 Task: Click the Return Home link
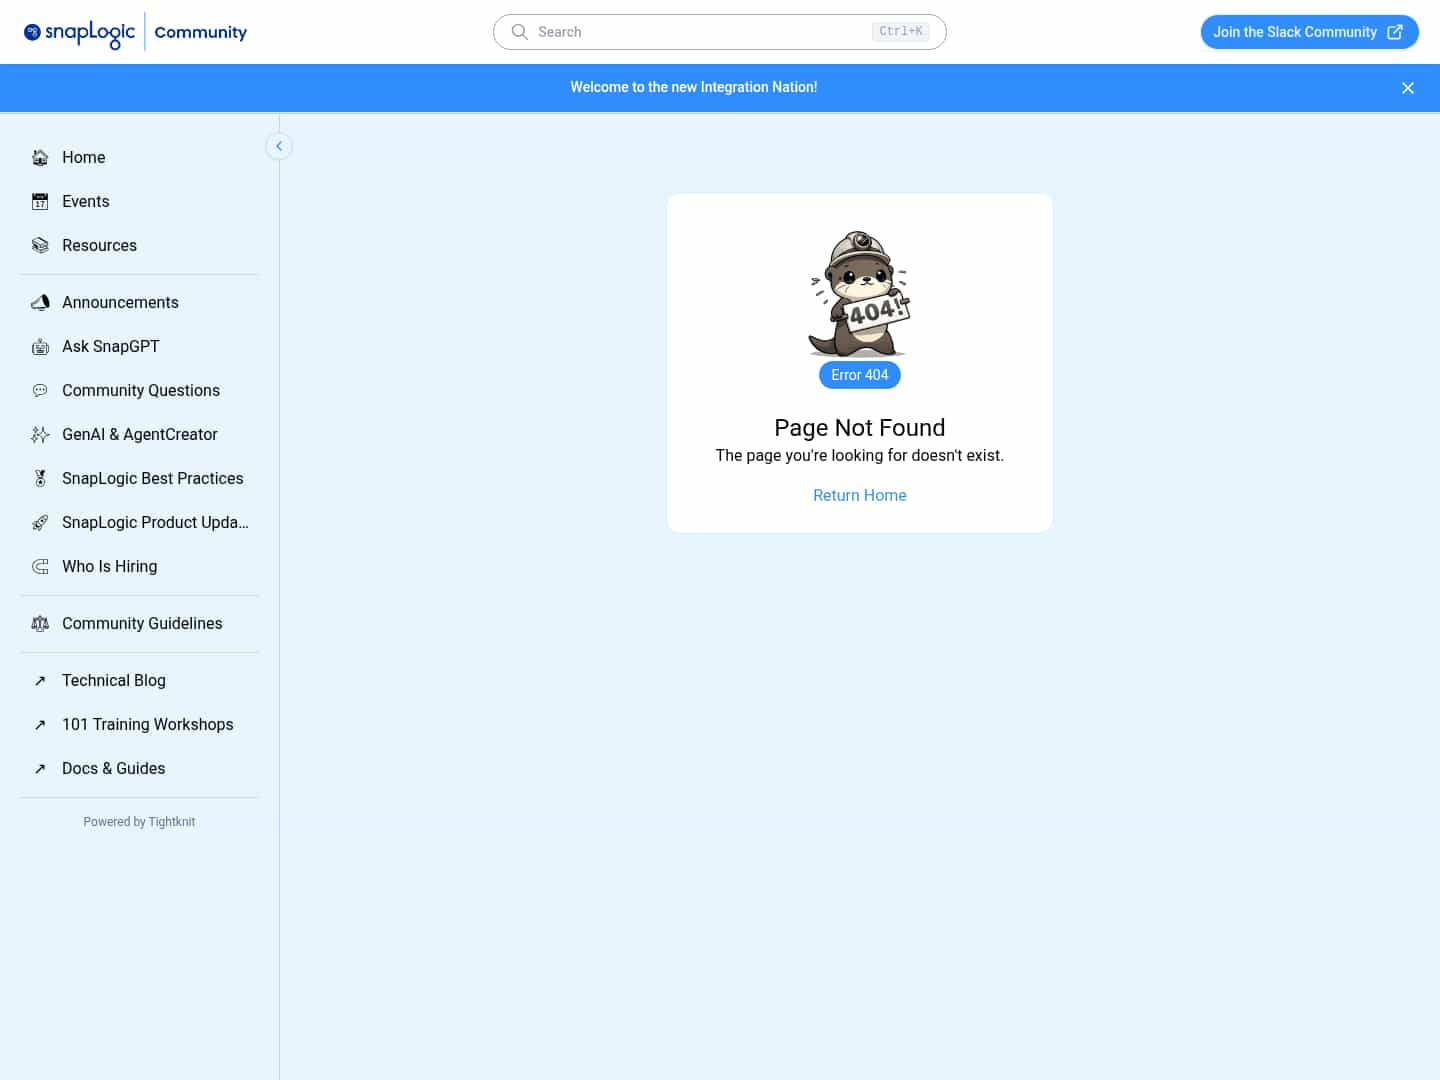(859, 495)
